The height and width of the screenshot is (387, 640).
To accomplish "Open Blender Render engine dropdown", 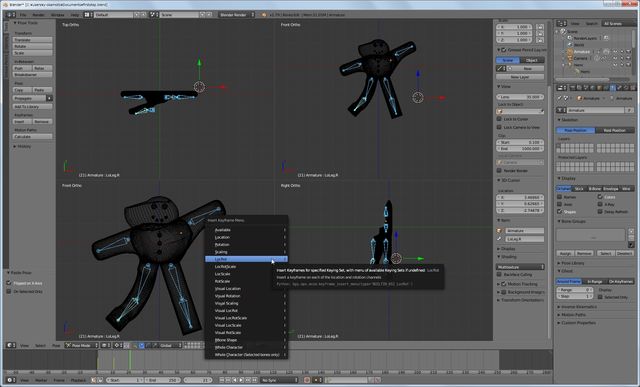I will [237, 15].
